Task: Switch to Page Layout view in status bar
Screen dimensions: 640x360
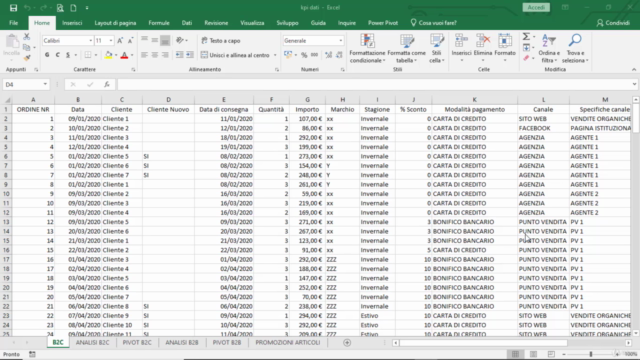Action: tap(533, 354)
